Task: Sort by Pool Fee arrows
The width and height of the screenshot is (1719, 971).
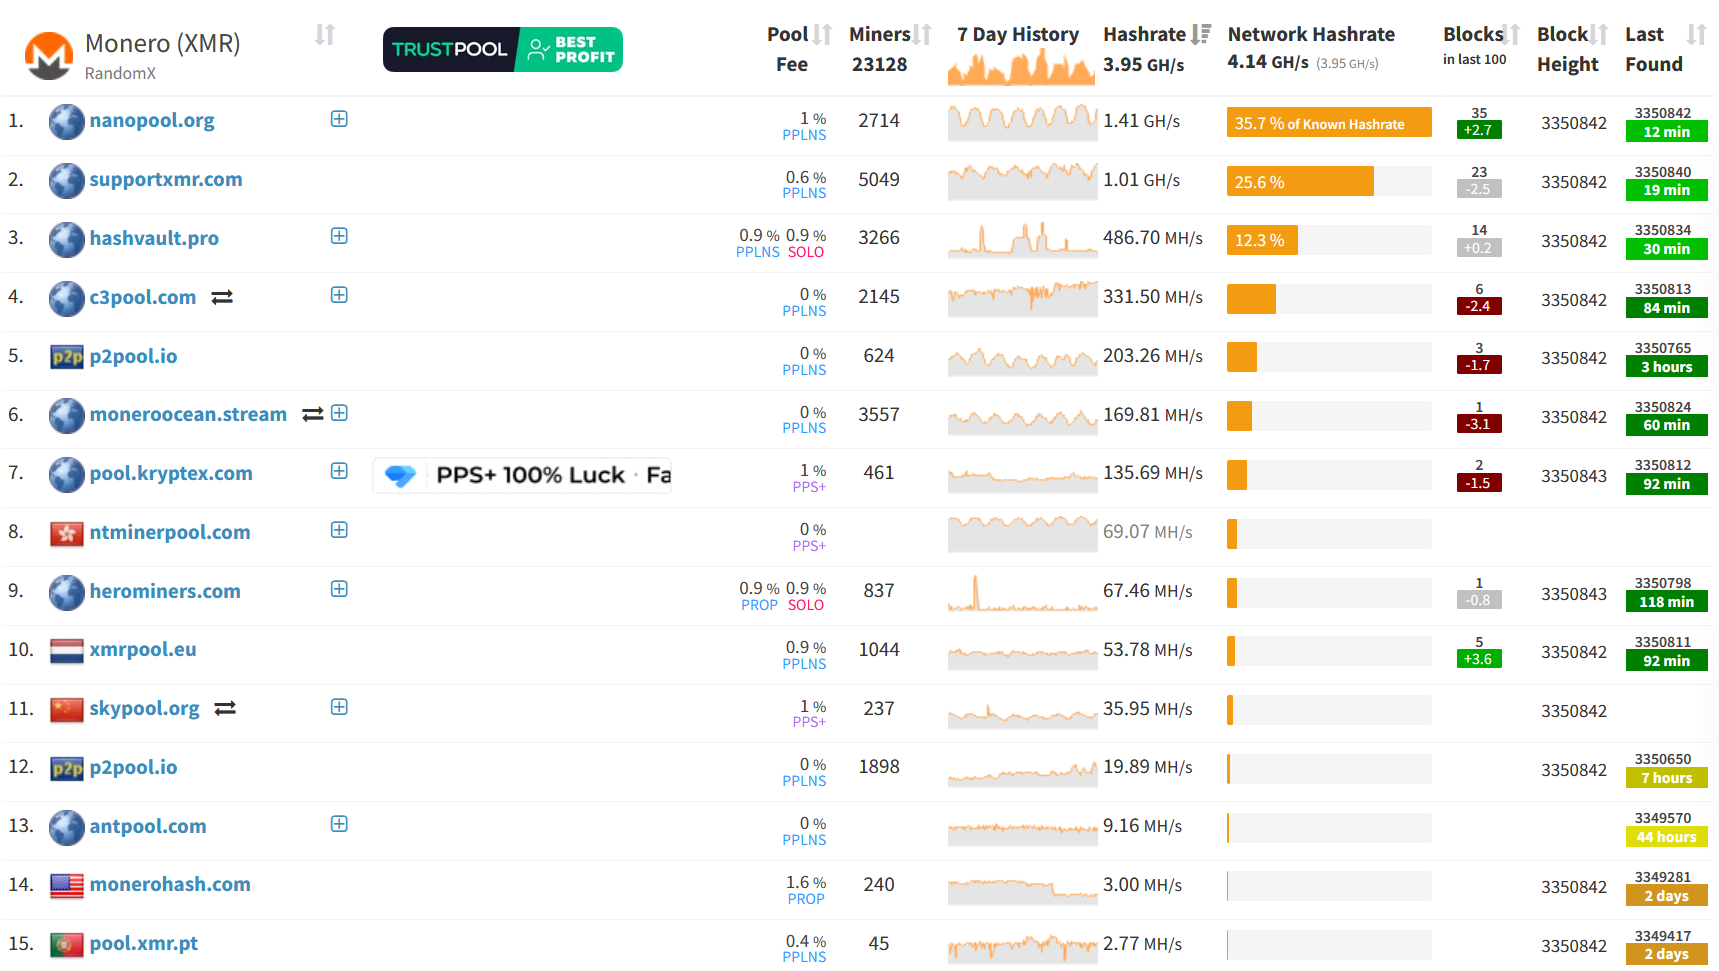Action: (x=822, y=35)
